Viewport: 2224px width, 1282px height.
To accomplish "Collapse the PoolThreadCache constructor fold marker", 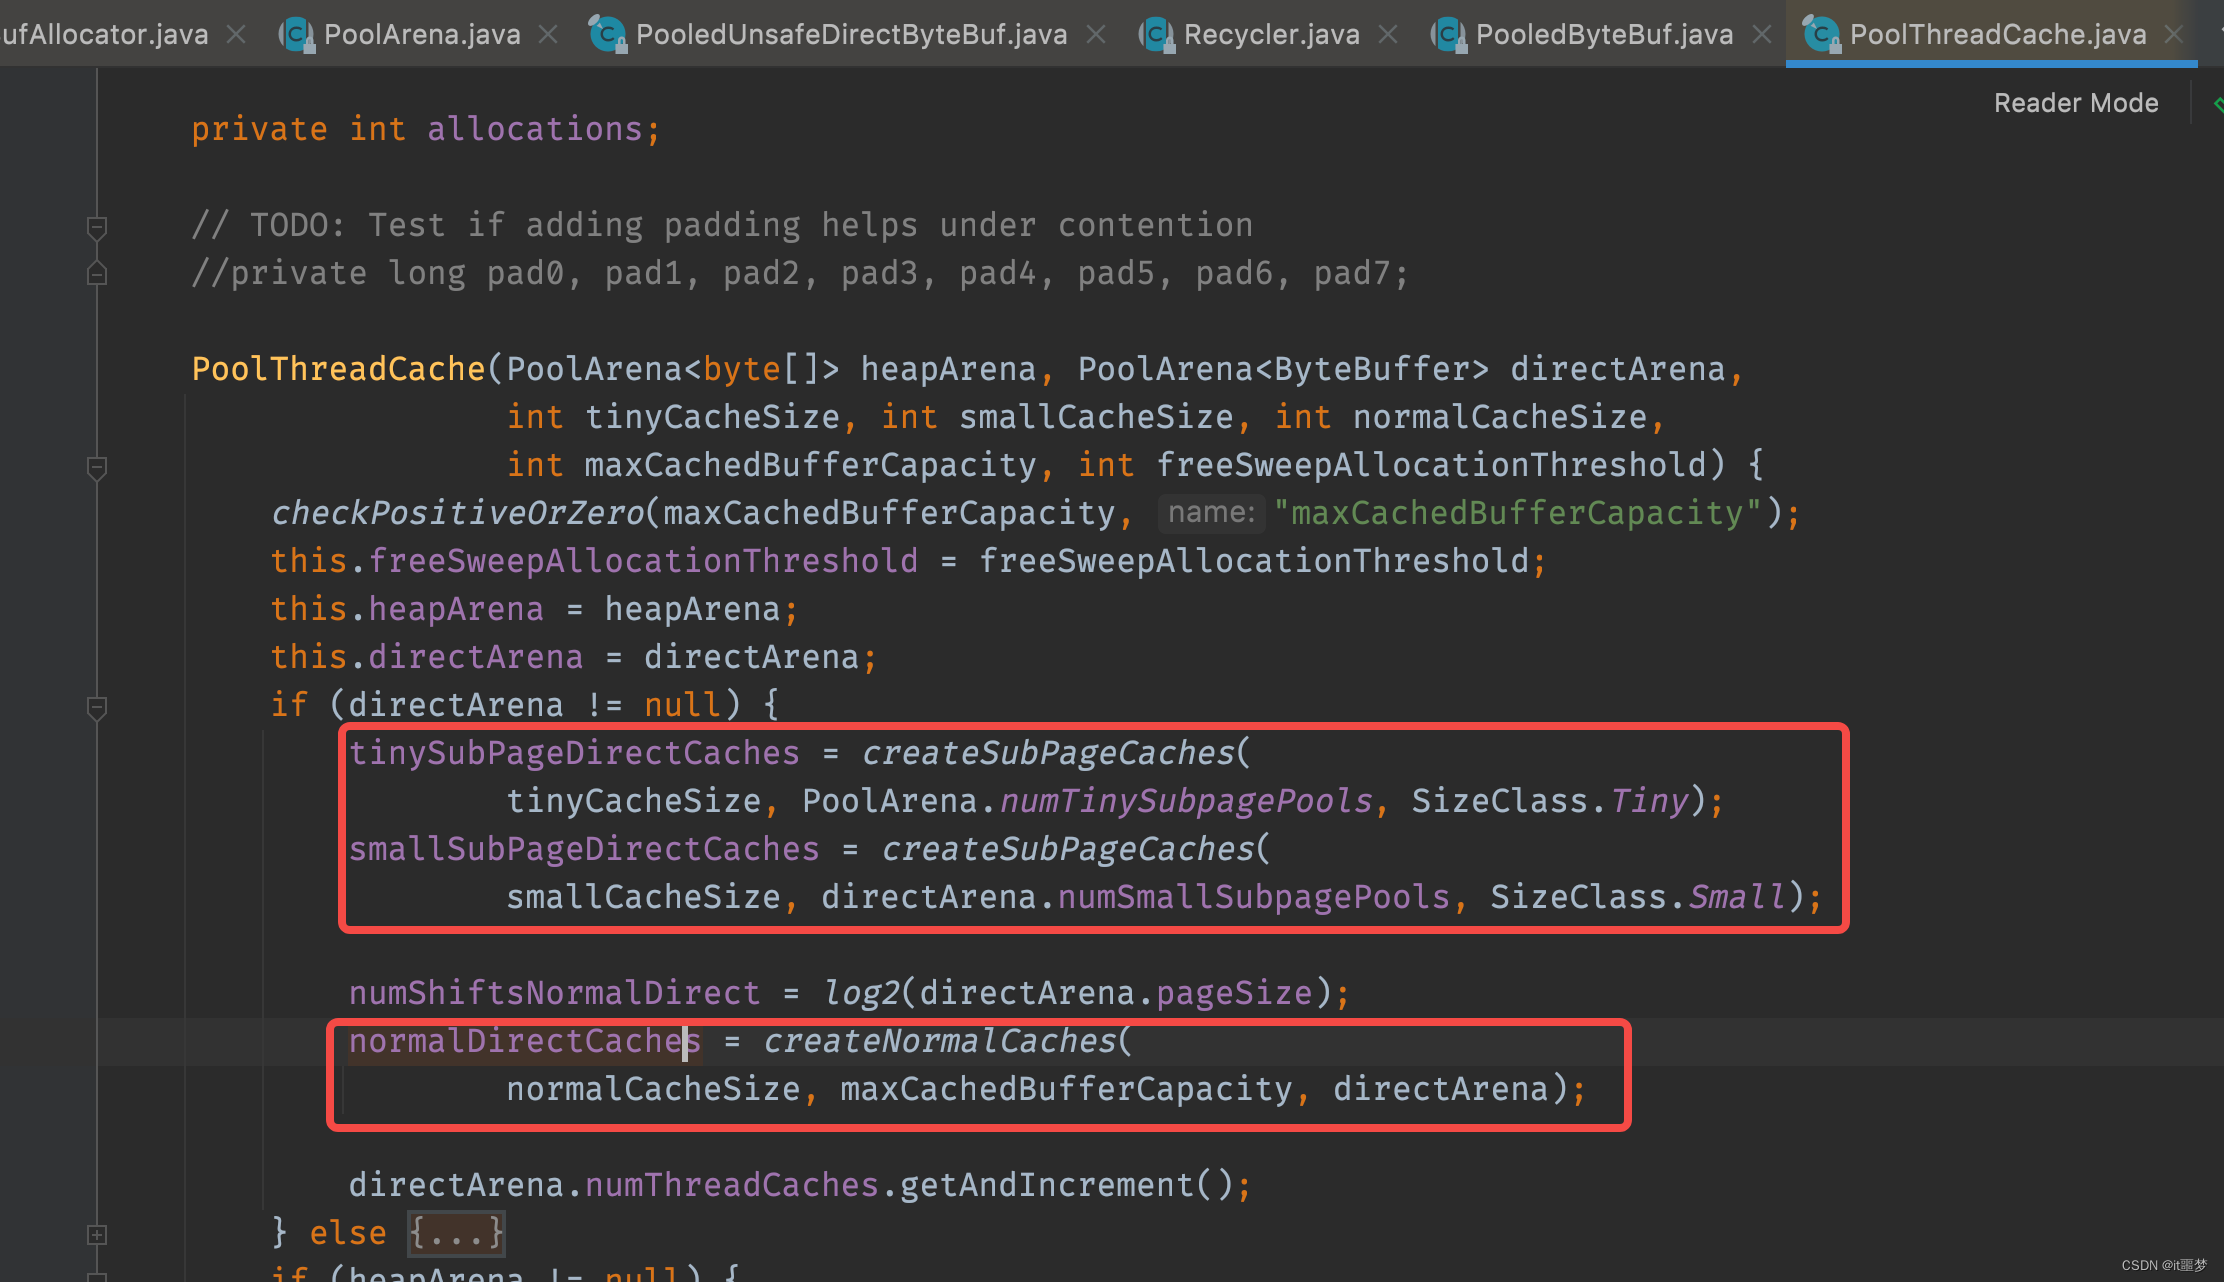I will click(97, 467).
